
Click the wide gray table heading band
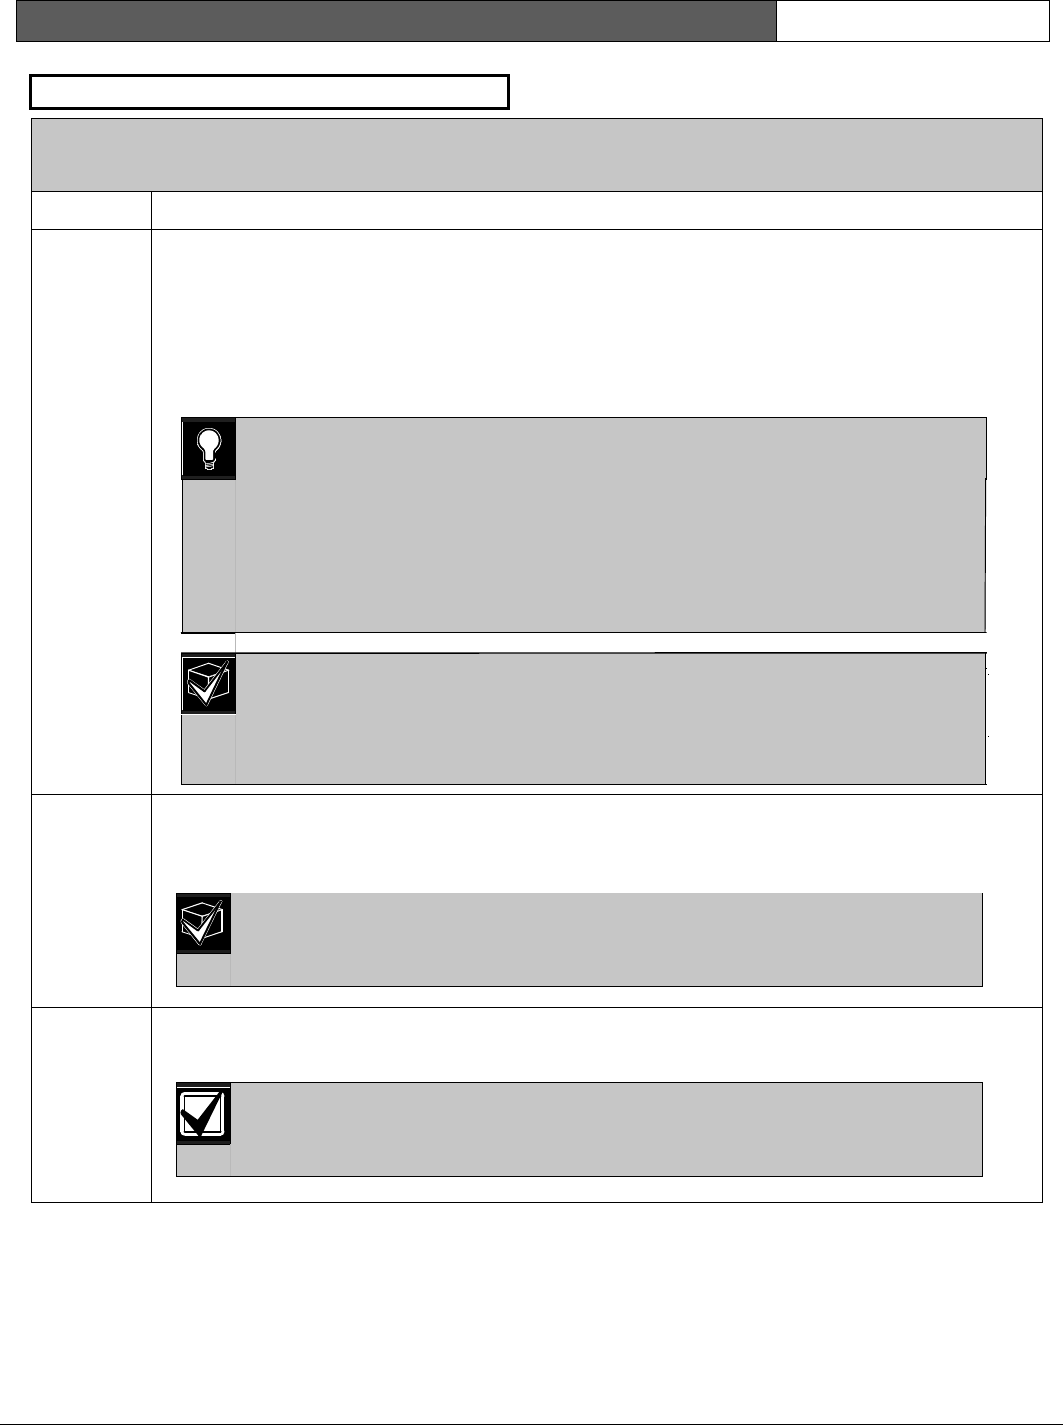537,155
